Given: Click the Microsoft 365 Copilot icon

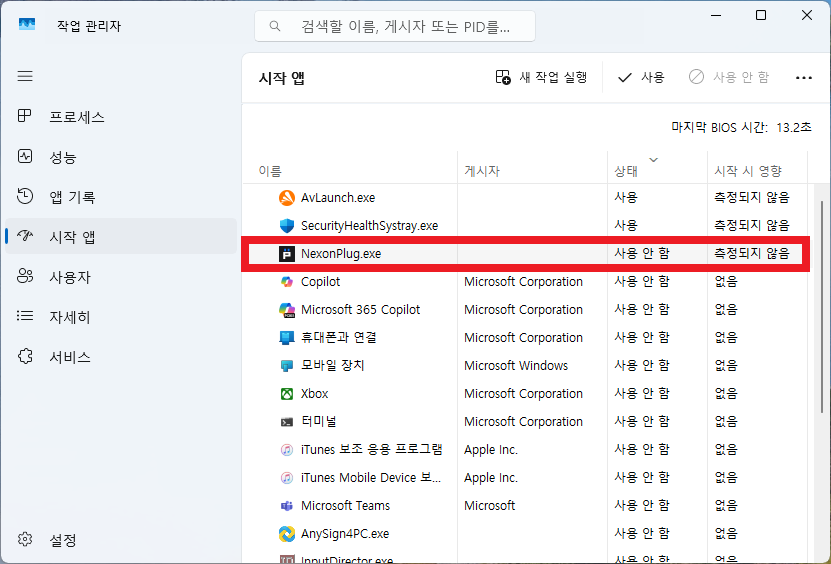Looking at the screenshot, I should pos(287,310).
